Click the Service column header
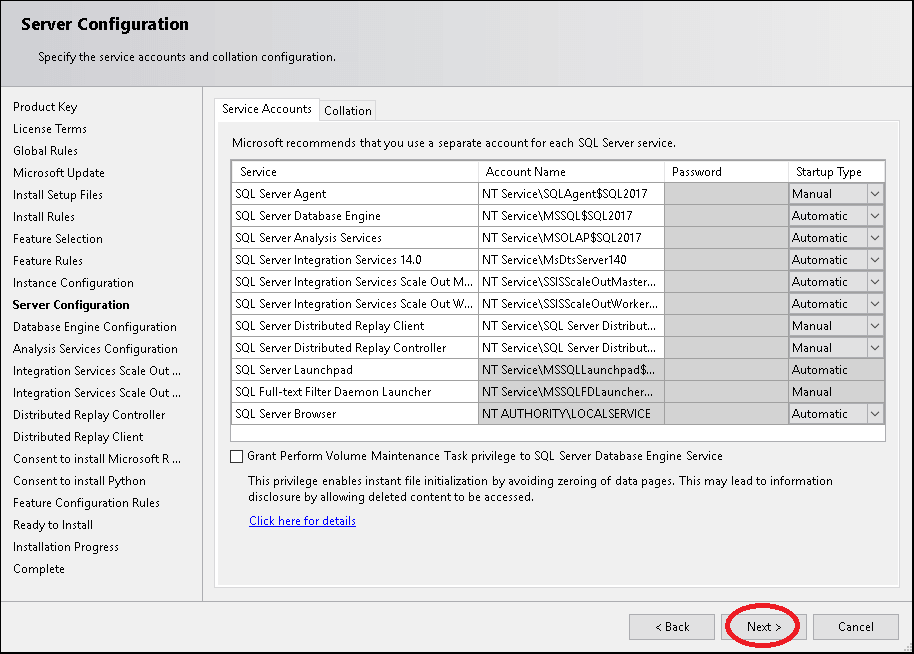Screen dimensions: 914x654 [x=354, y=172]
